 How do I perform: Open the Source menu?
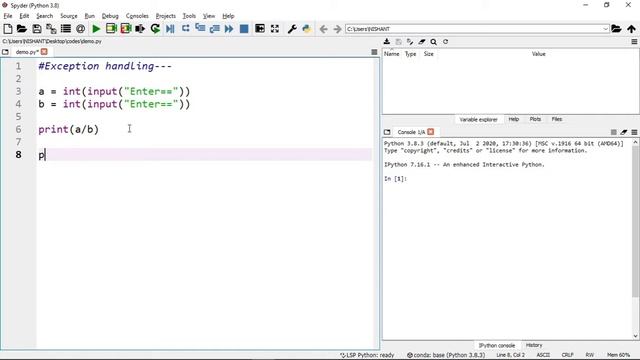click(x=69, y=16)
